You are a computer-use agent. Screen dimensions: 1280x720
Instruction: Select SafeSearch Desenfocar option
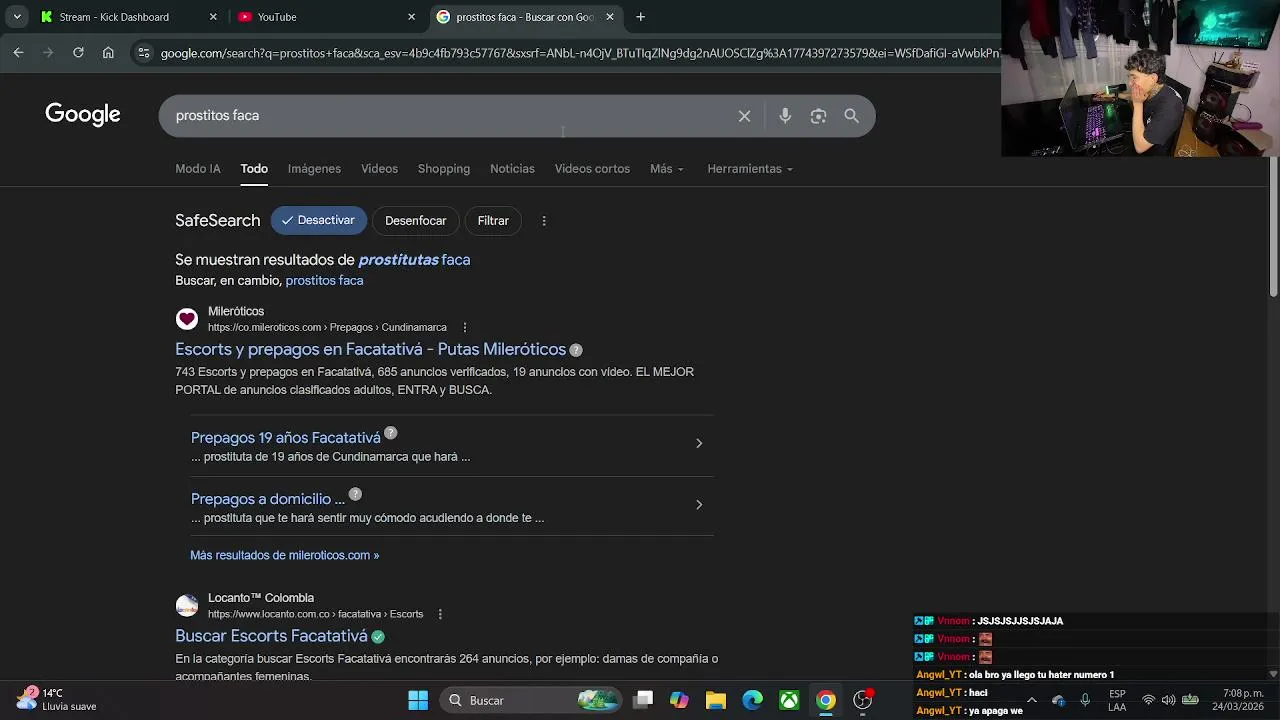[415, 221]
